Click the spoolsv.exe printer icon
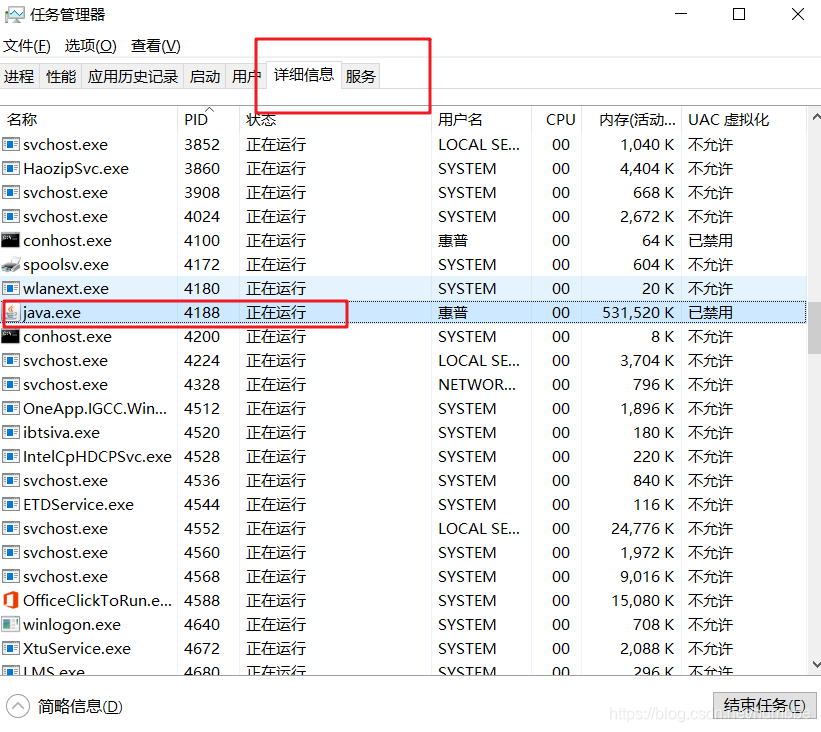Screen dimensions: 821x732 tap(11, 264)
